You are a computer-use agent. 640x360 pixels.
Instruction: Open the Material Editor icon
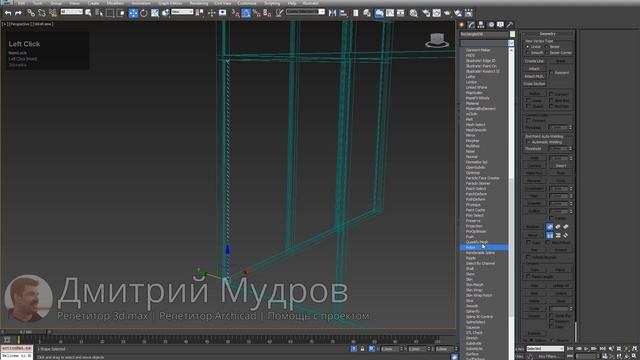tap(413, 13)
